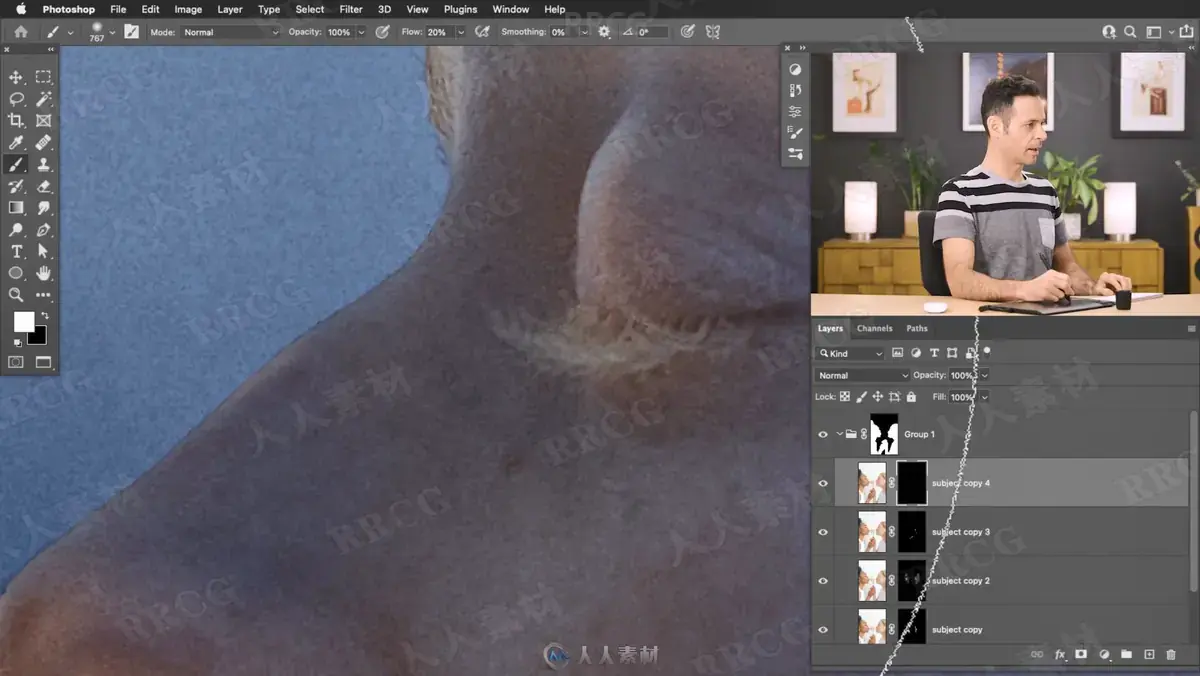
Task: Select the Clone Stamp tool
Action: click(x=43, y=164)
